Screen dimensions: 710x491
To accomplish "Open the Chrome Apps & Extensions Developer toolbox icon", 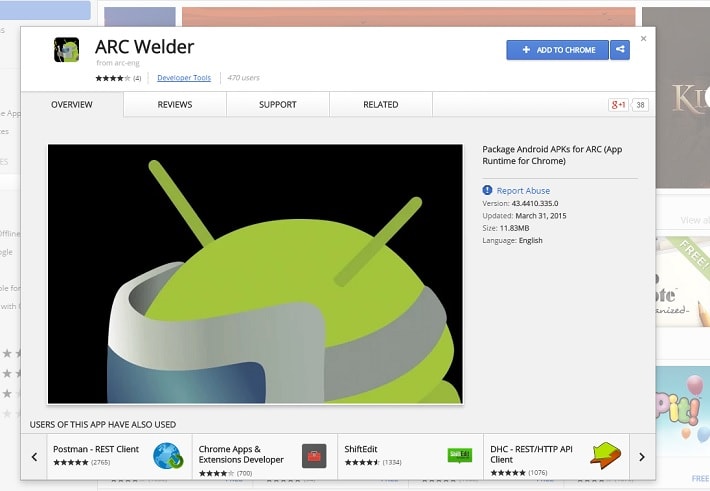I will pyautogui.click(x=314, y=456).
